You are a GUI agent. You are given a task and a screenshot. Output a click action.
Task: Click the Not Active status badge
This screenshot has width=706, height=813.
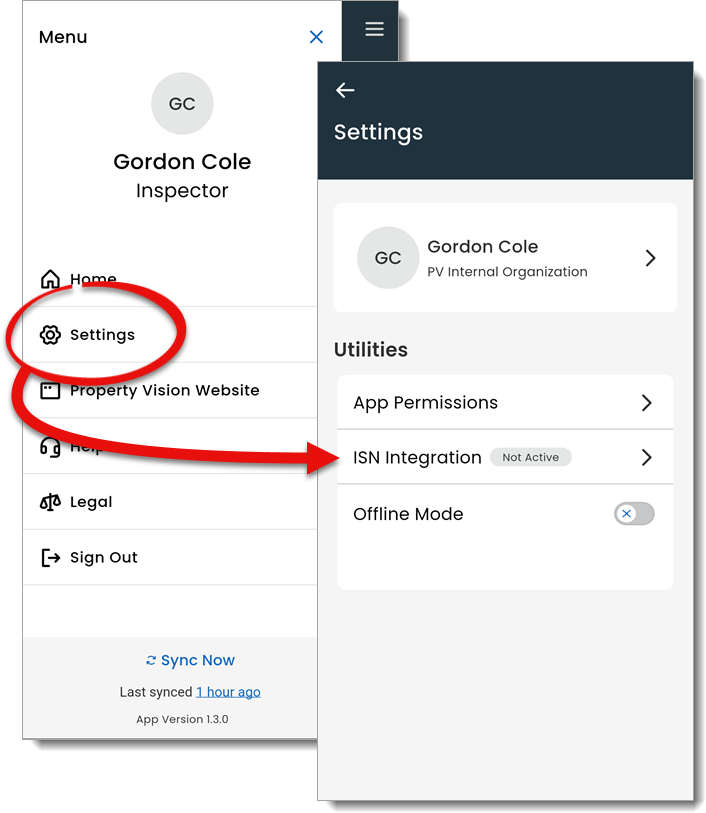click(531, 457)
